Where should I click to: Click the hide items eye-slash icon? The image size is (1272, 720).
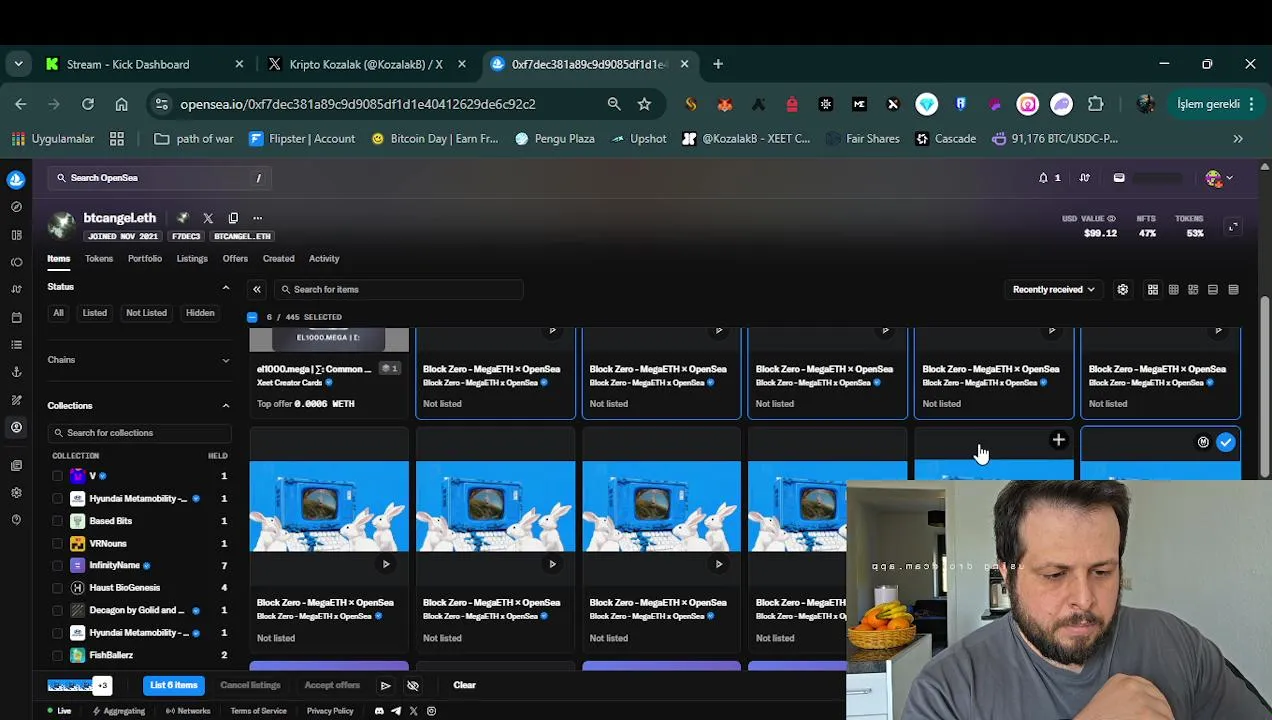tap(412, 686)
